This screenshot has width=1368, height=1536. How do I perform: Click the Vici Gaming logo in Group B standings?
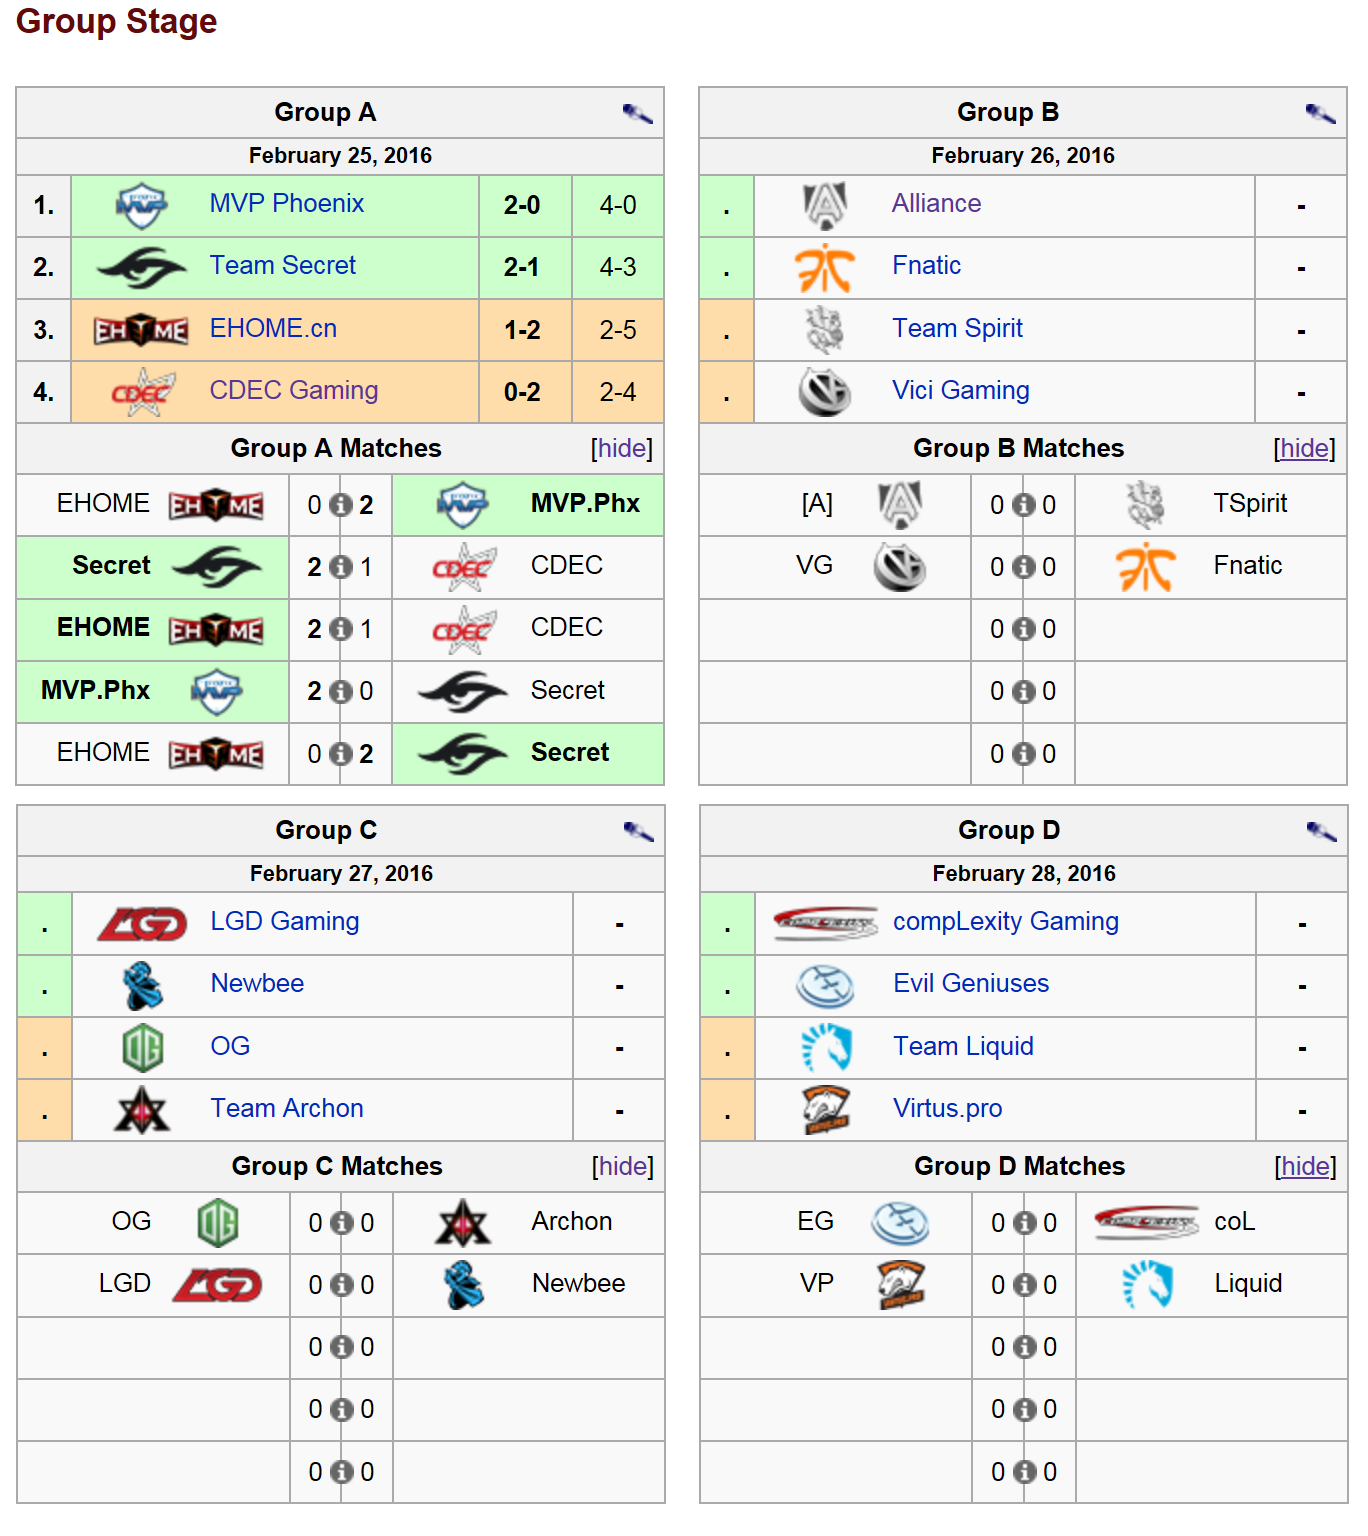point(825,391)
